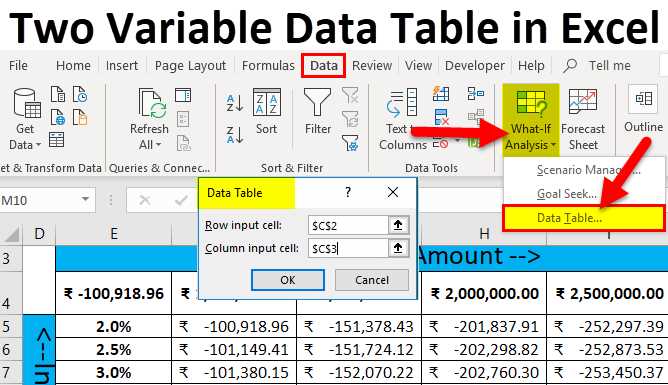668x385 pixels.
Task: Select row 5 header
Action: pyautogui.click(x=11, y=327)
